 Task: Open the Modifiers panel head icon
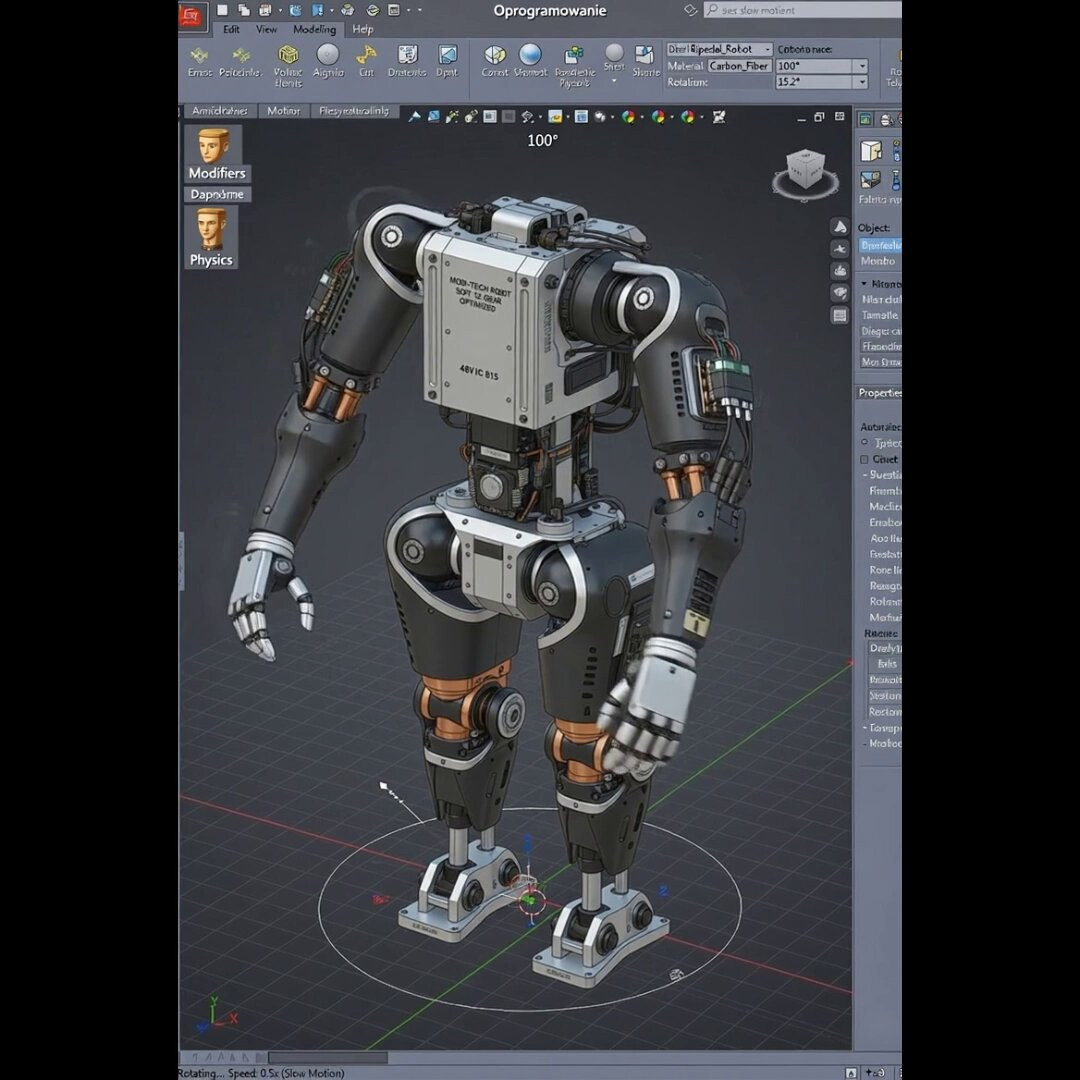[212, 146]
